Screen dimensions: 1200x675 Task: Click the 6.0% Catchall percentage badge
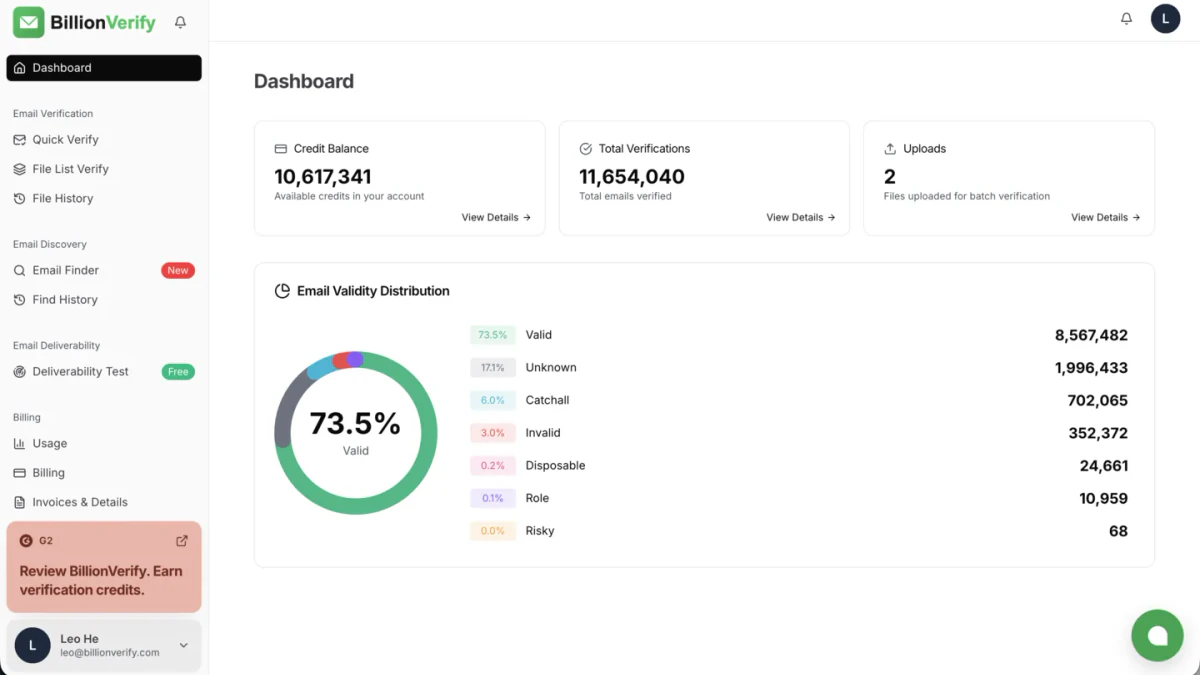[493, 400]
